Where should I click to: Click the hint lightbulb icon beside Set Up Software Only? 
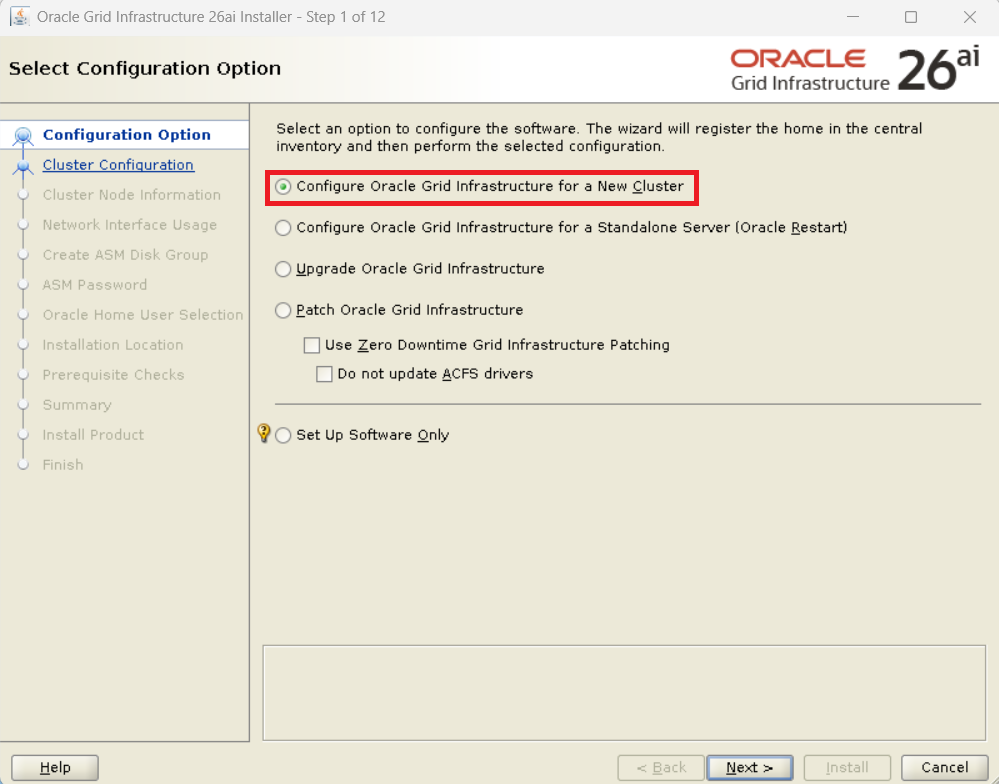click(x=264, y=433)
